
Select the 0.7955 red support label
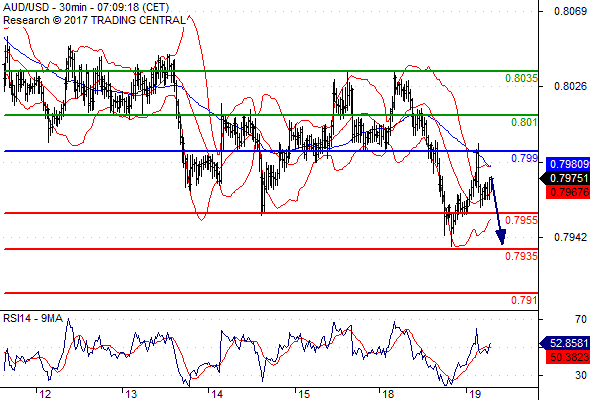(521, 220)
